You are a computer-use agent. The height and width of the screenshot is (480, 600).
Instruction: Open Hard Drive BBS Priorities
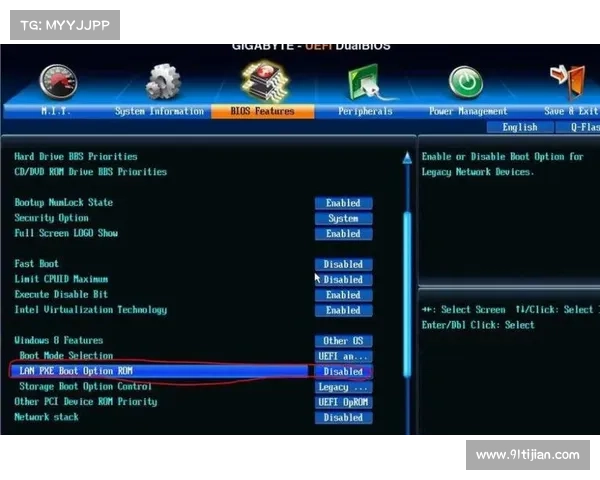point(76,157)
